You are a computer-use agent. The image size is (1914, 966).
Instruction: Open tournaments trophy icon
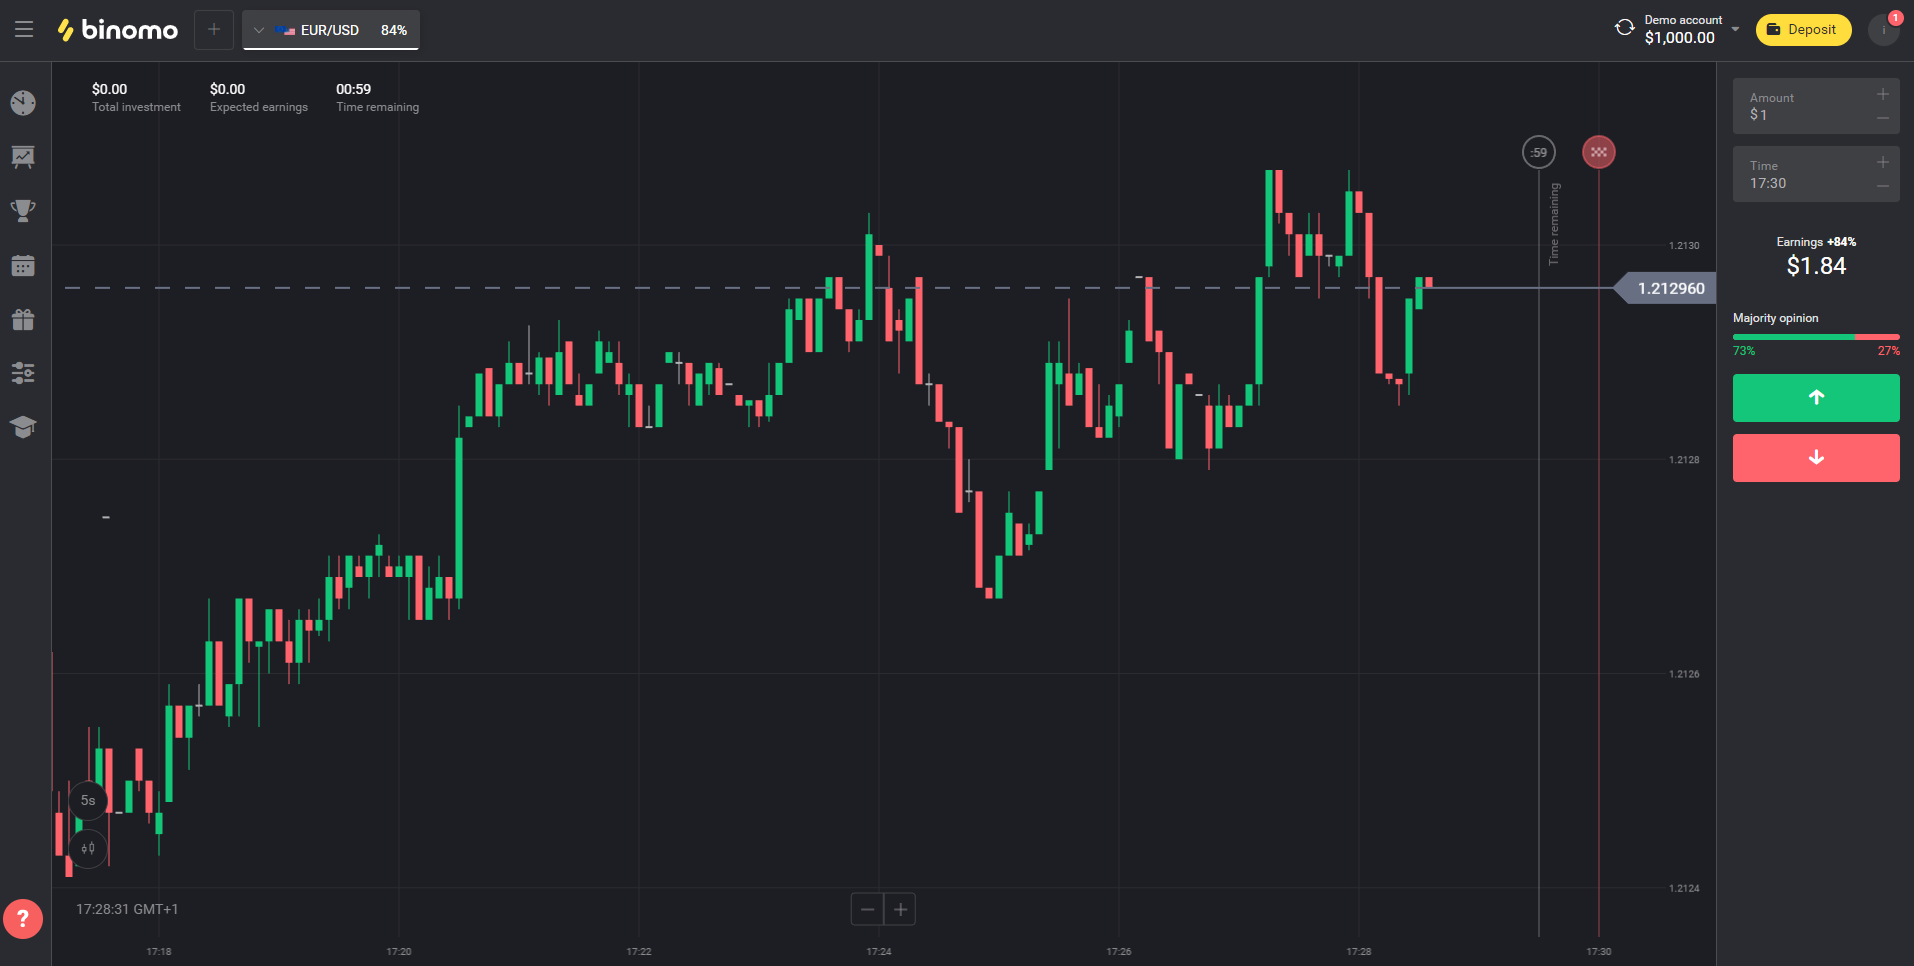tap(23, 211)
